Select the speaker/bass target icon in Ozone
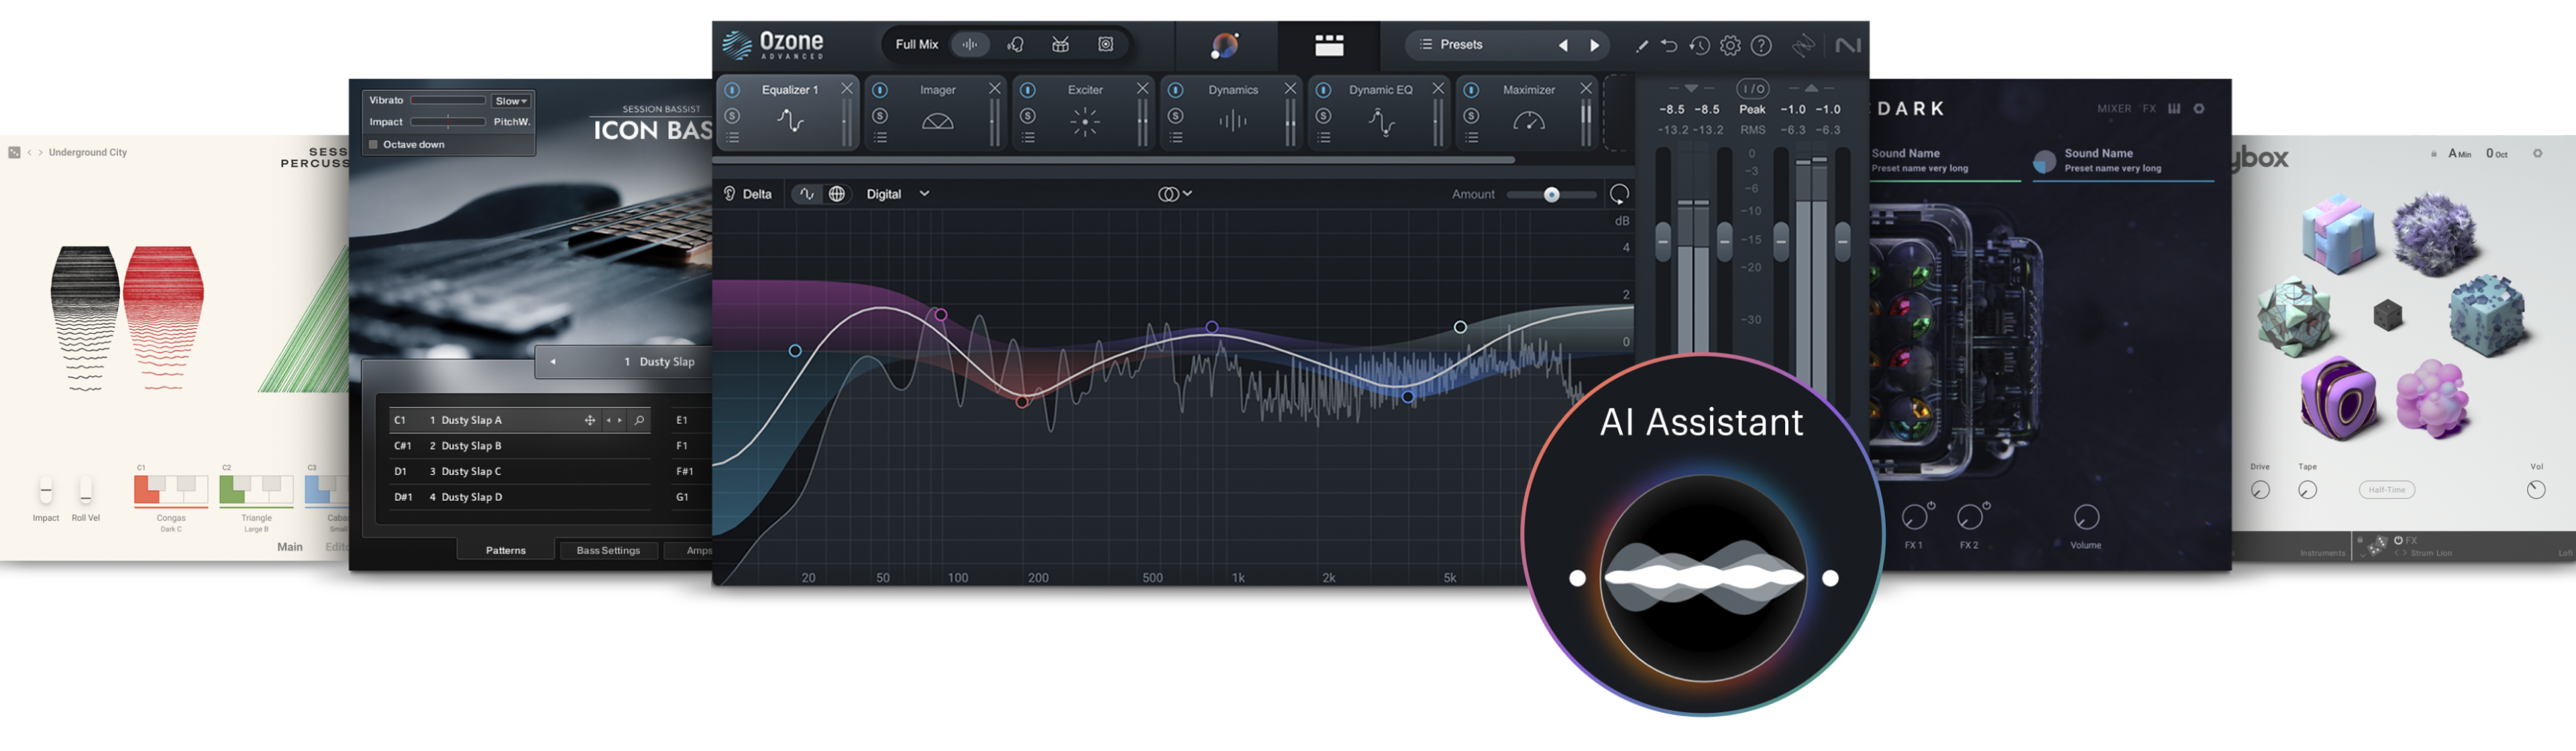Image resolution: width=2576 pixels, height=751 pixels. pyautogui.click(x=1106, y=44)
